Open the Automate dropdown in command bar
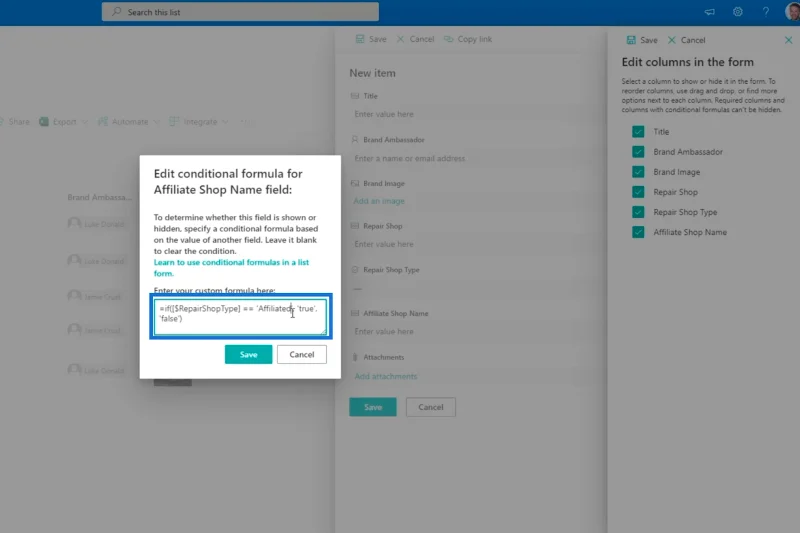Image resolution: width=800 pixels, height=533 pixels. coord(129,121)
